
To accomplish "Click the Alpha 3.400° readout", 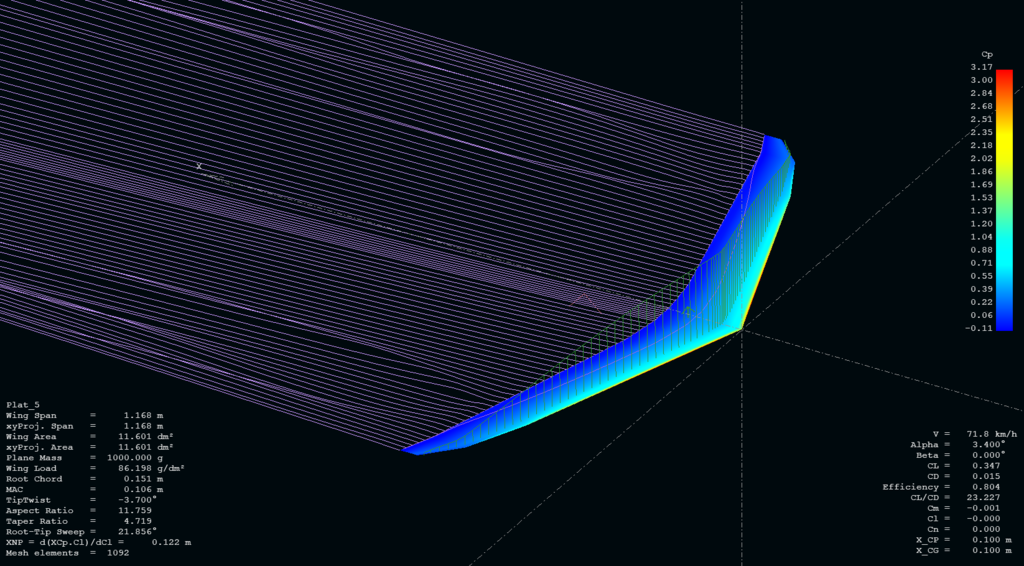I will click(x=962, y=444).
